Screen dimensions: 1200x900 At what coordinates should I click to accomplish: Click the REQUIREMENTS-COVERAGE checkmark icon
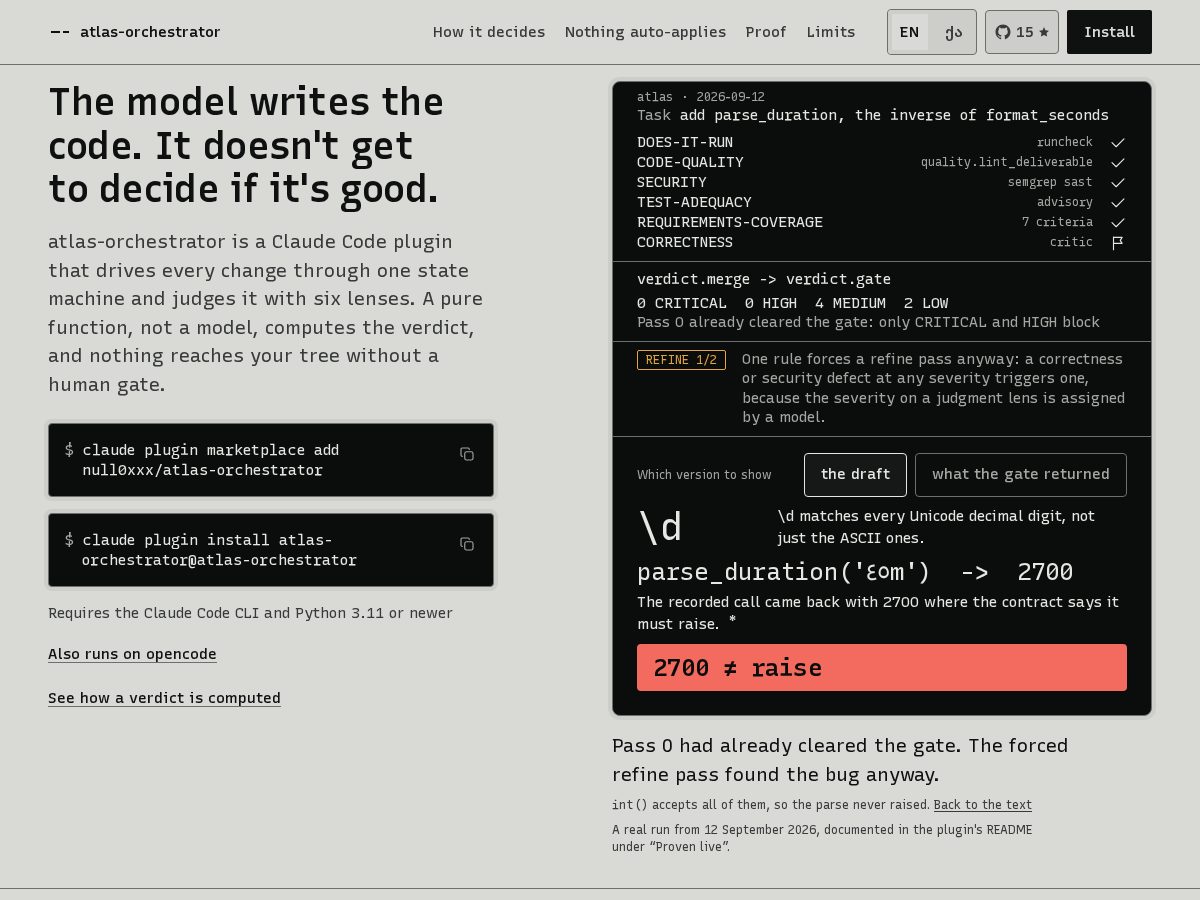coord(1118,223)
